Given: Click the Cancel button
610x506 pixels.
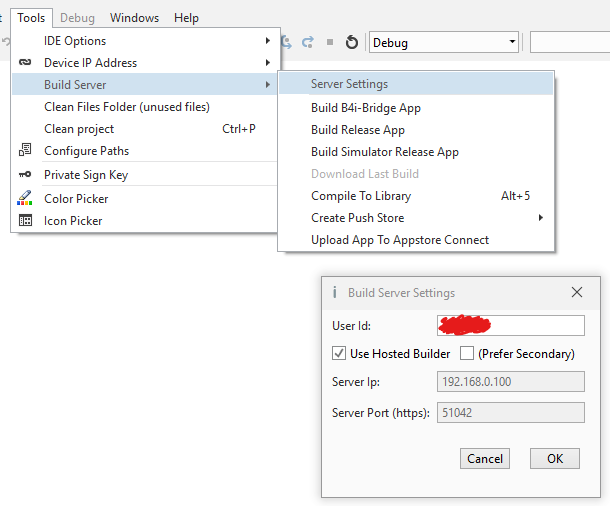Looking at the screenshot, I should (485, 459).
